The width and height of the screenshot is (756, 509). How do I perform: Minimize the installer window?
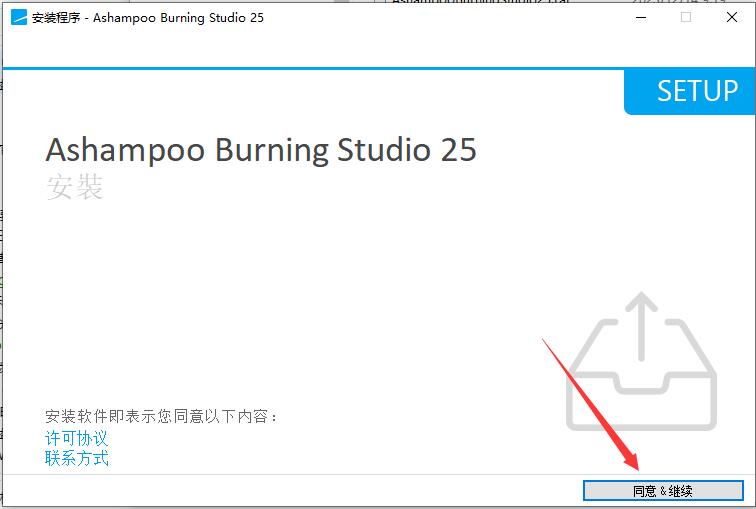click(x=641, y=18)
